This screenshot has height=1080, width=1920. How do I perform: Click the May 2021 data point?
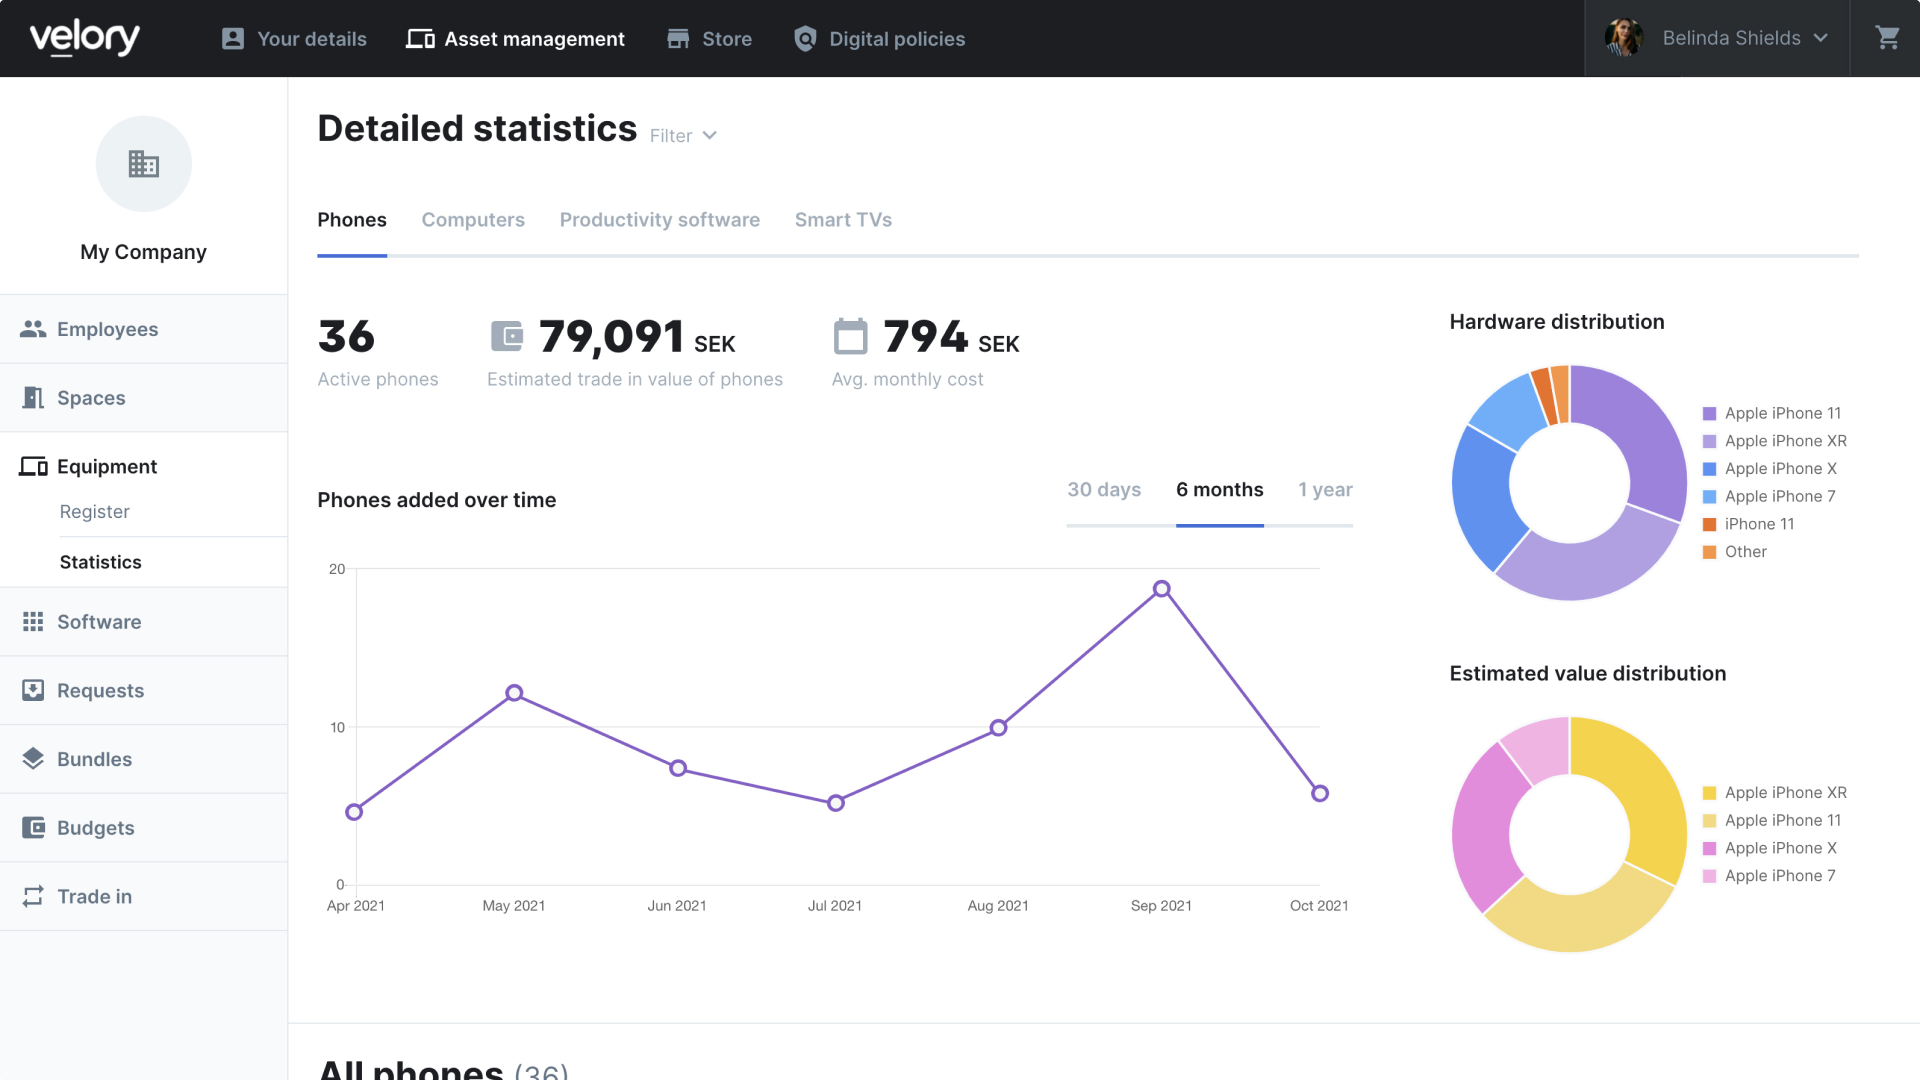514,693
